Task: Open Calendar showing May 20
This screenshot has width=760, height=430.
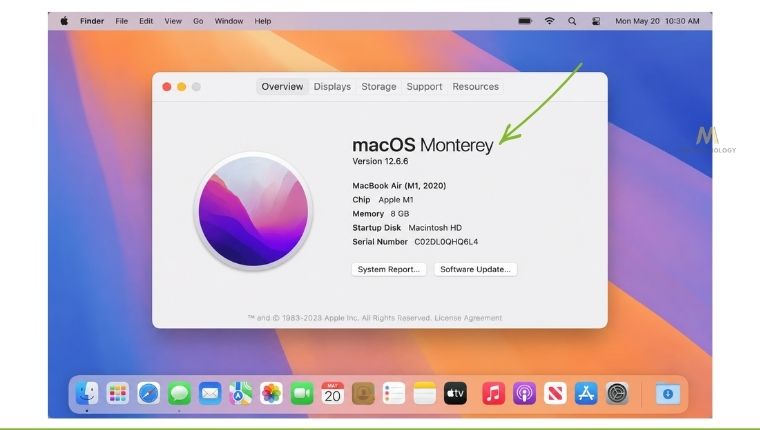Action: tap(332, 393)
